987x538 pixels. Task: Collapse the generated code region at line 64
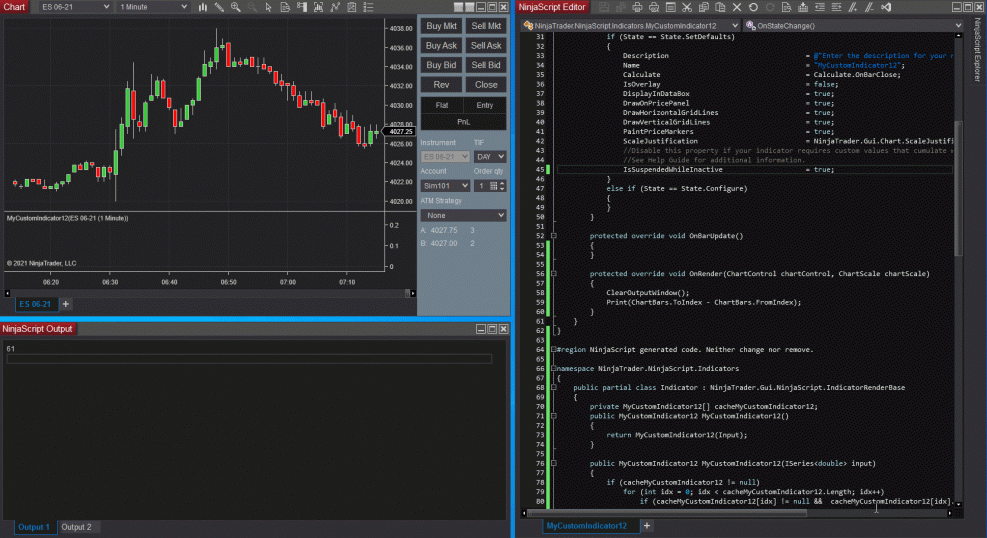click(x=556, y=349)
